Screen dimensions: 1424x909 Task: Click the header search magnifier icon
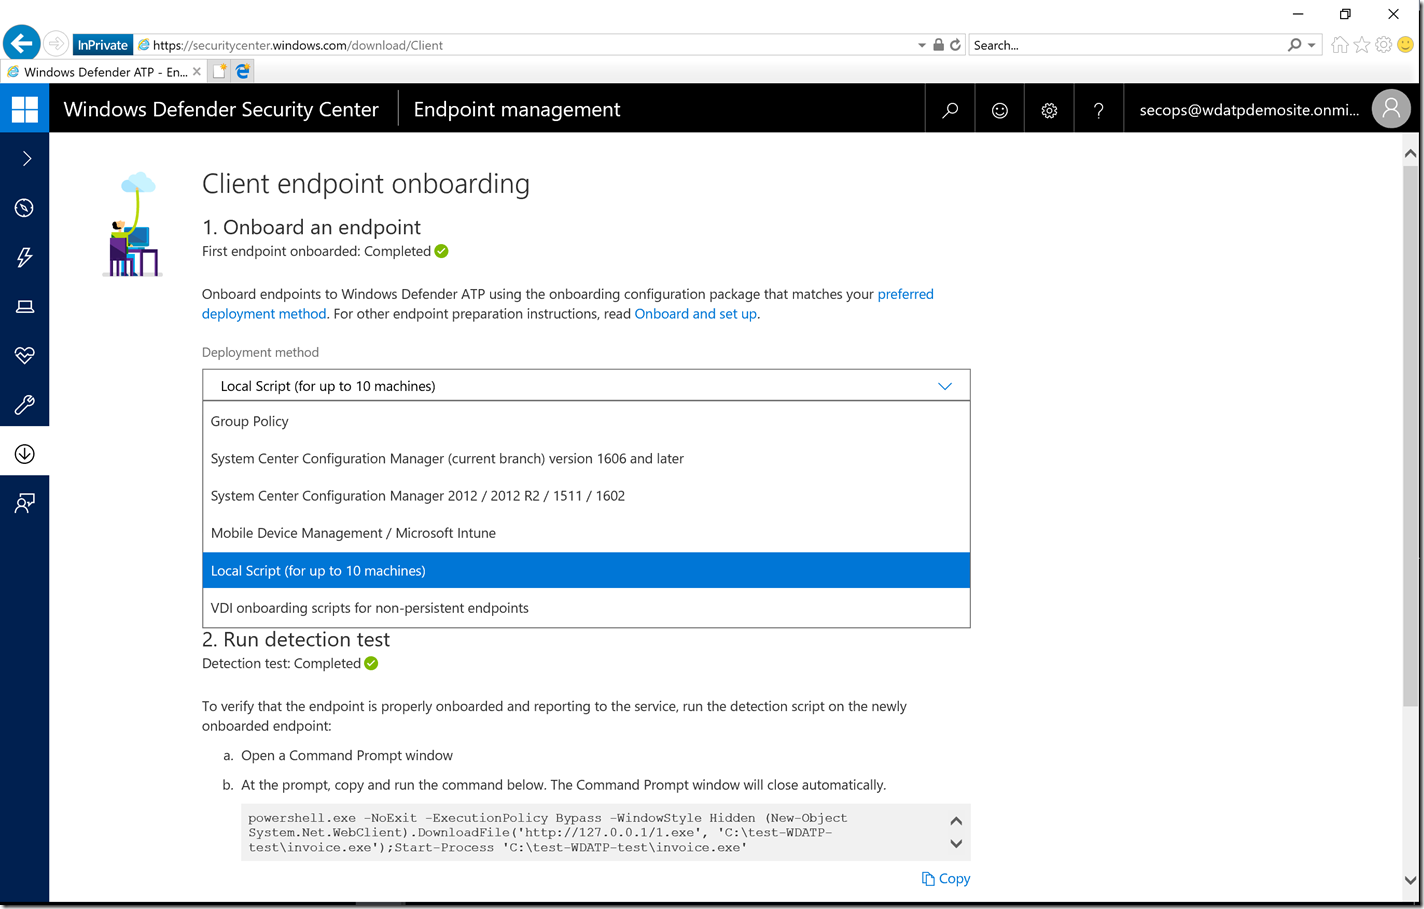click(x=950, y=110)
